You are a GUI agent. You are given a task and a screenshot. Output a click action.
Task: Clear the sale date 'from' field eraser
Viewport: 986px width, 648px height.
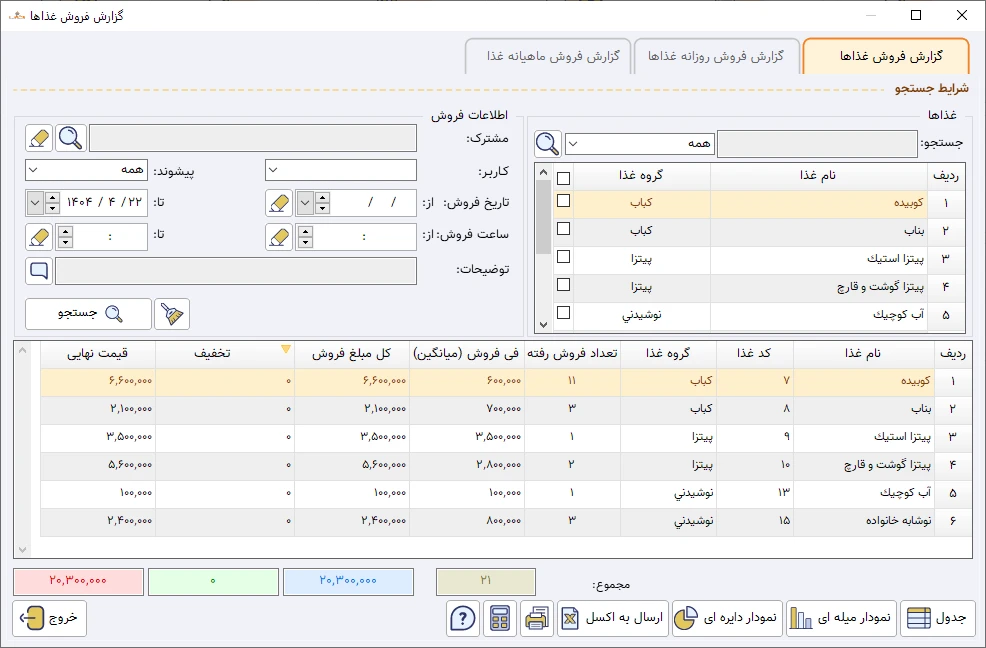pos(279,203)
